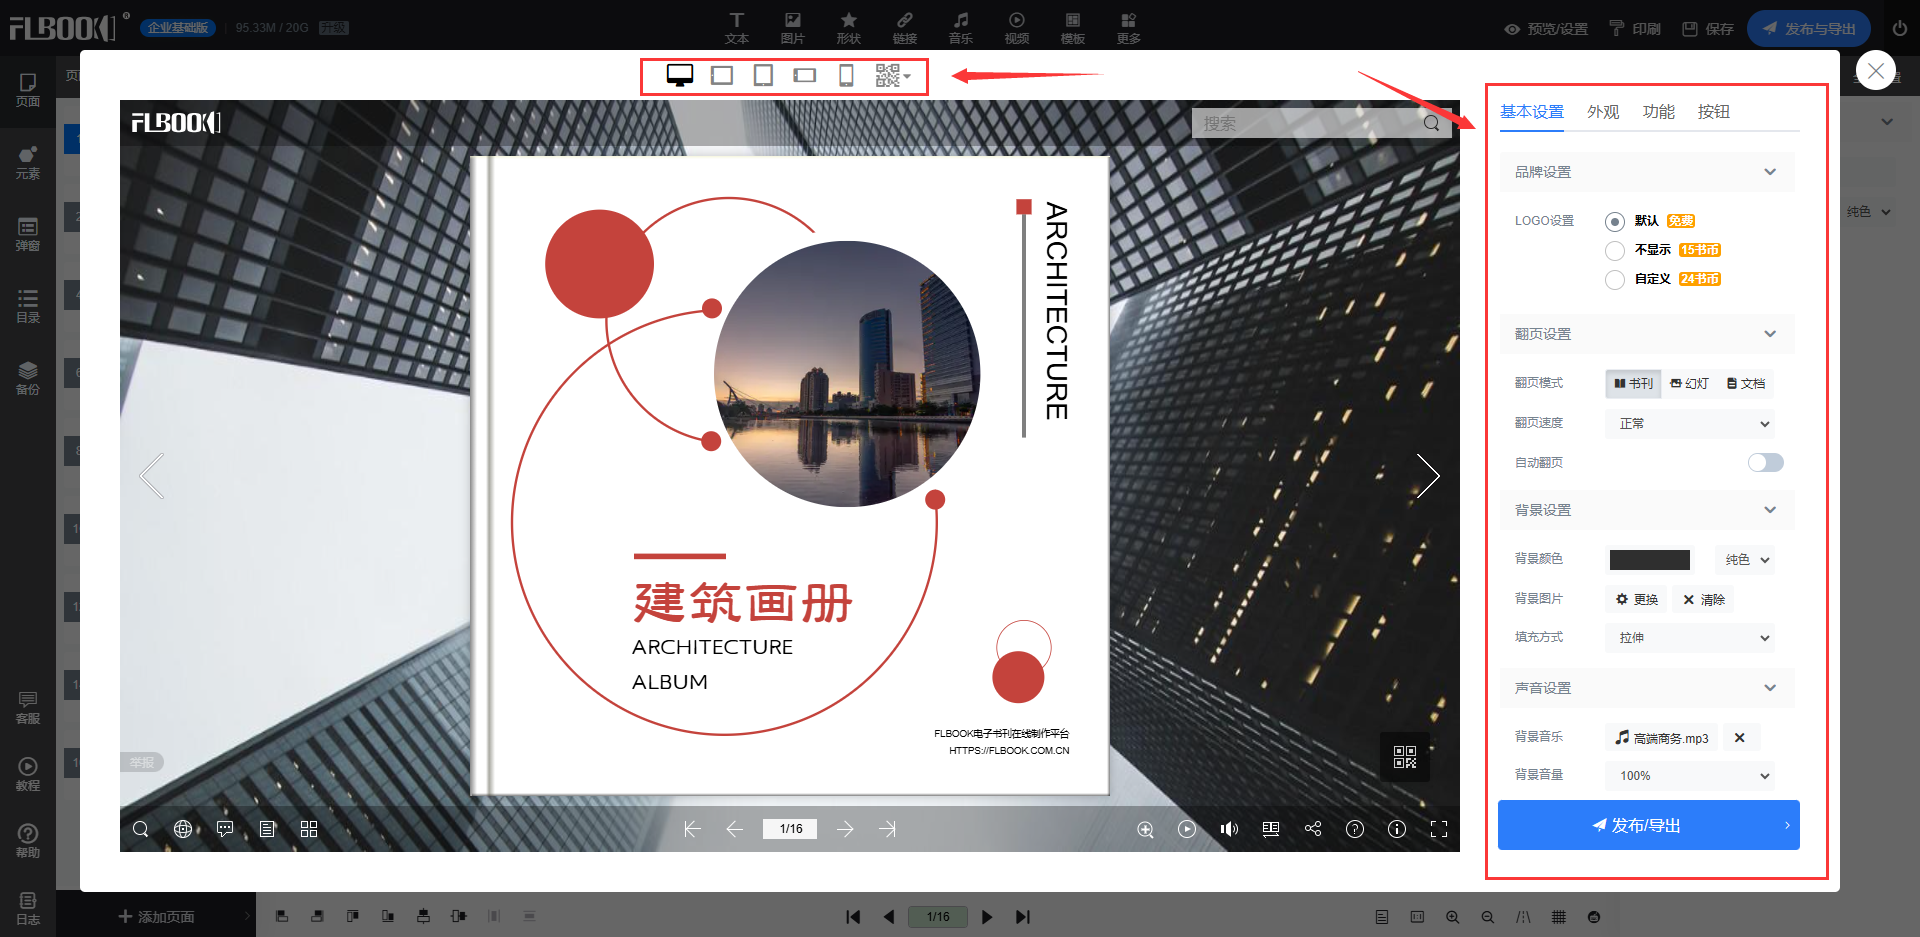The width and height of the screenshot is (1920, 937).
Task: Open the QR code preview icon
Action: [888, 76]
